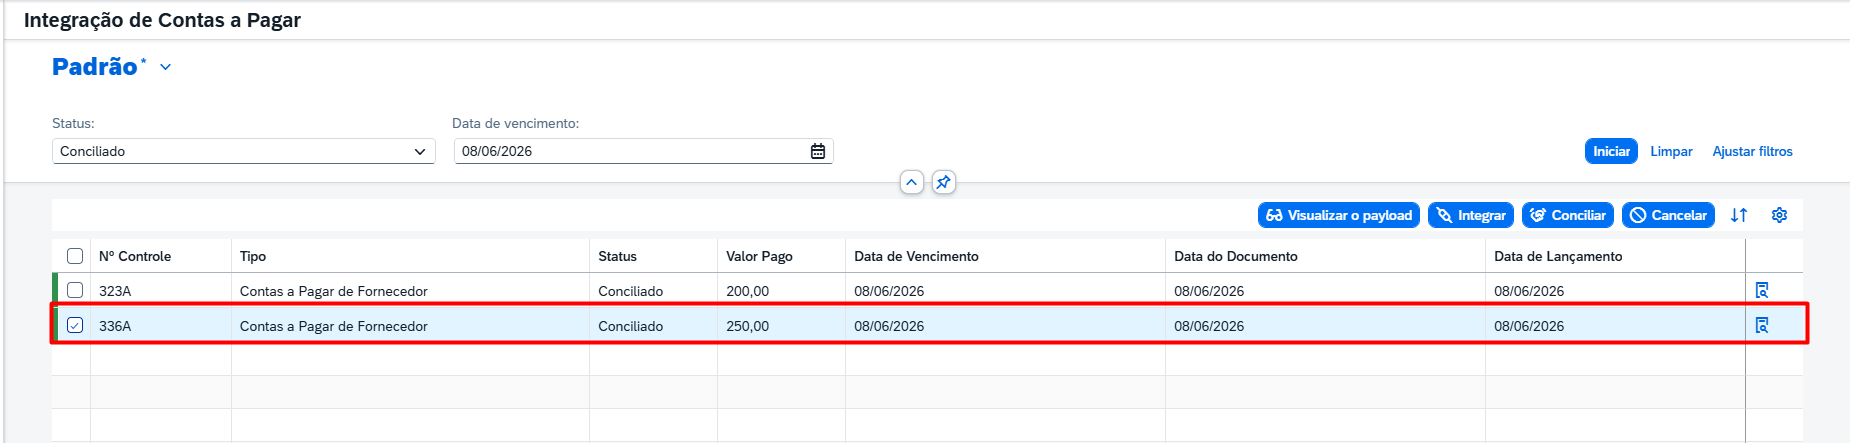Toggle the select-all rows checkbox

(x=75, y=256)
